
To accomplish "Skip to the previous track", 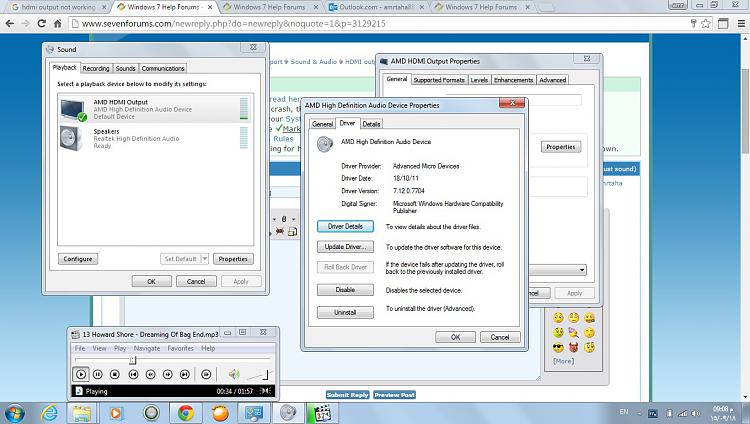I will point(133,374).
